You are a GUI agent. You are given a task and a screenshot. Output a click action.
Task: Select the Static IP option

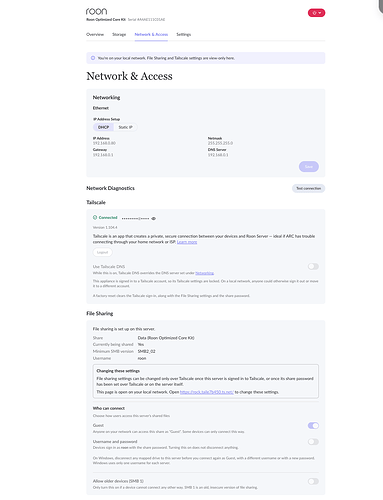coord(125,127)
